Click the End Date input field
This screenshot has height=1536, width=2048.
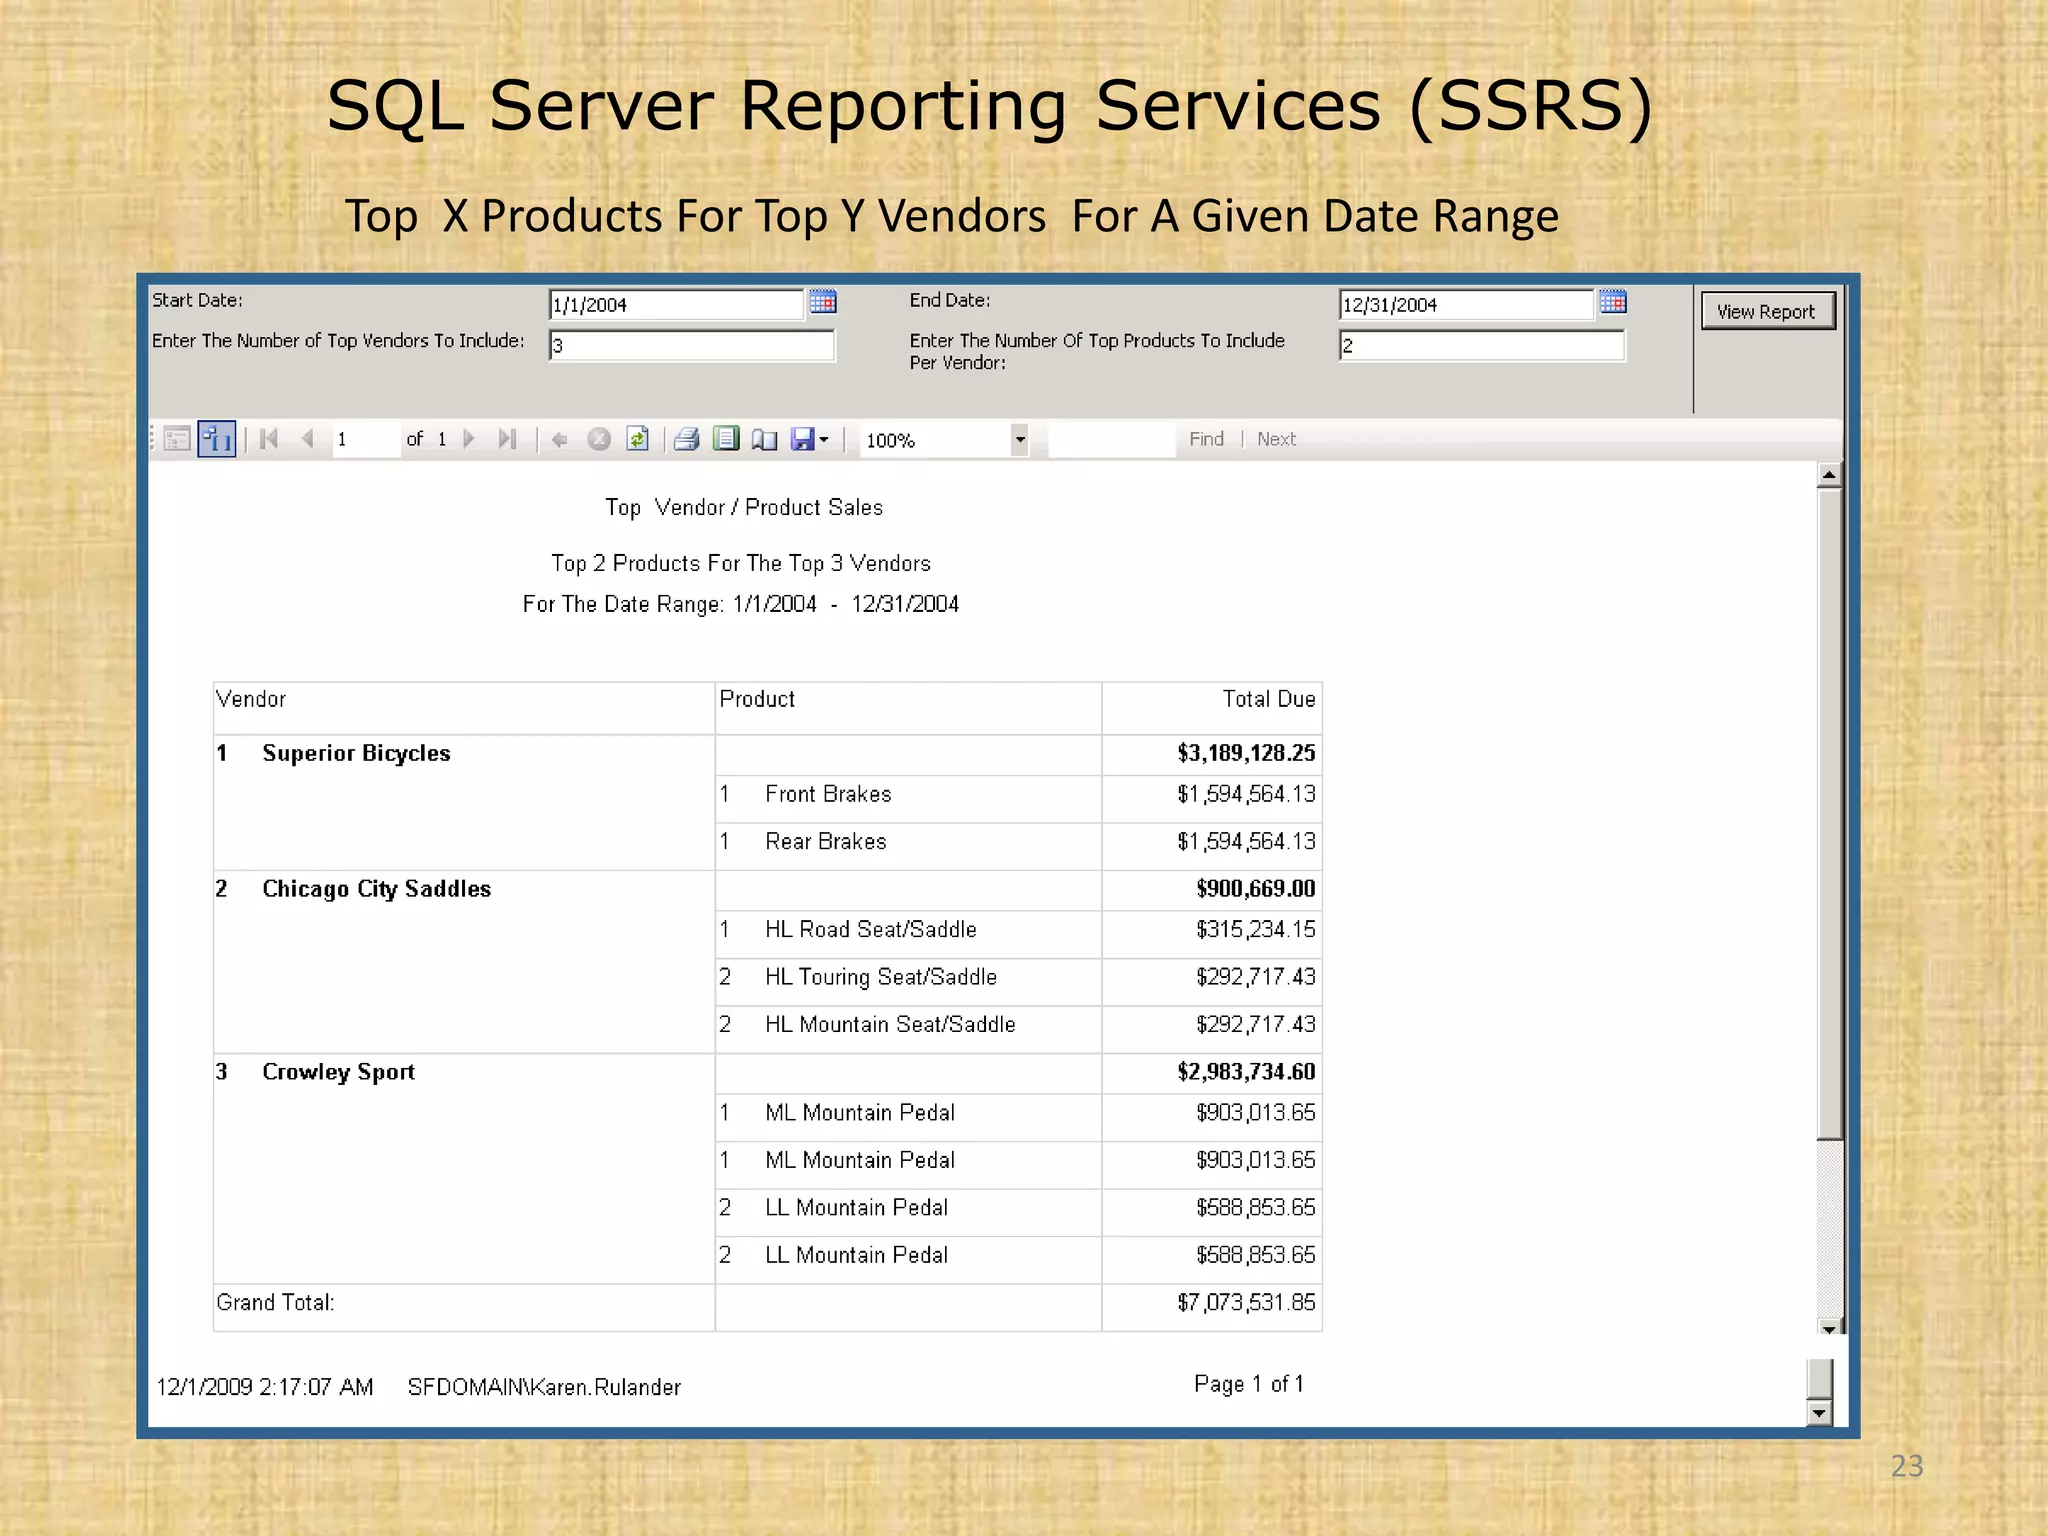[x=1467, y=305]
